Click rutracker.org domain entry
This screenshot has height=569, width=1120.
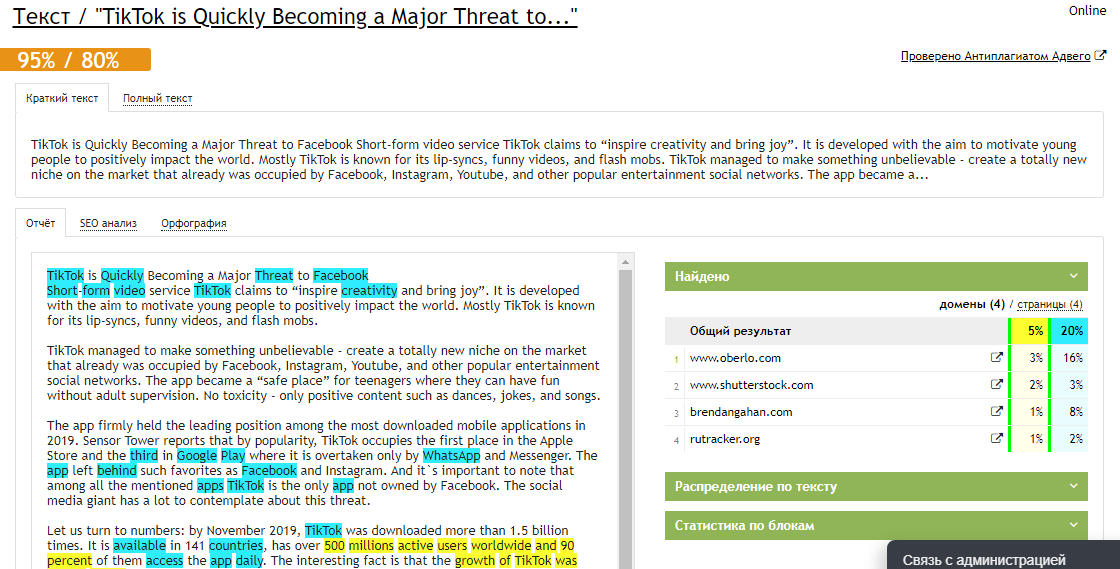click(x=725, y=439)
